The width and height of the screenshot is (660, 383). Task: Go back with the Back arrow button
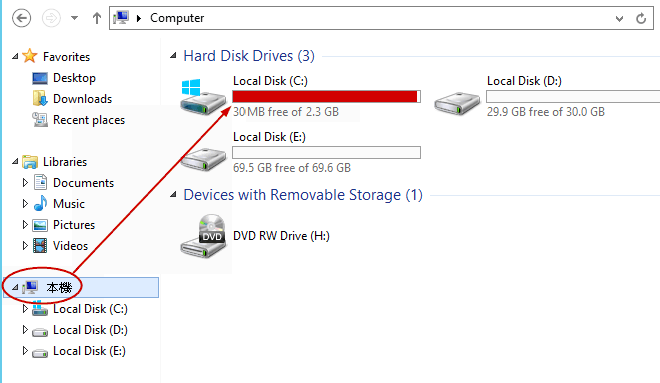(21, 18)
